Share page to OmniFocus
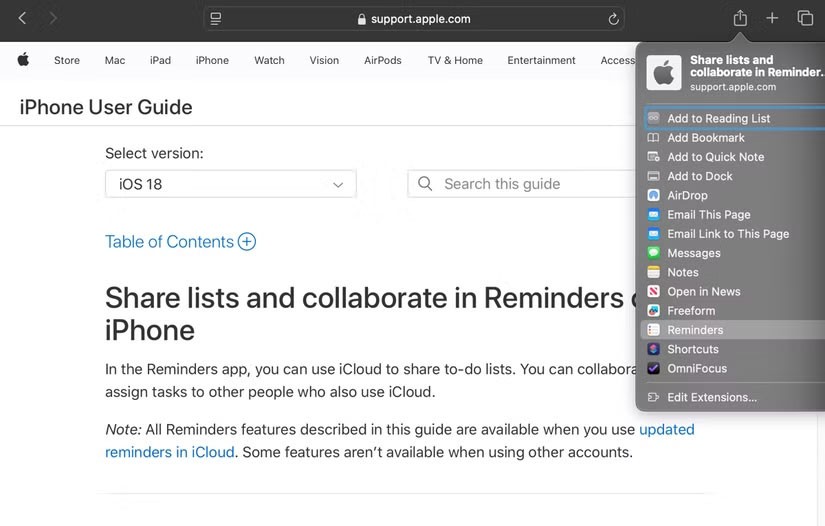The image size is (825, 526). [x=697, y=368]
